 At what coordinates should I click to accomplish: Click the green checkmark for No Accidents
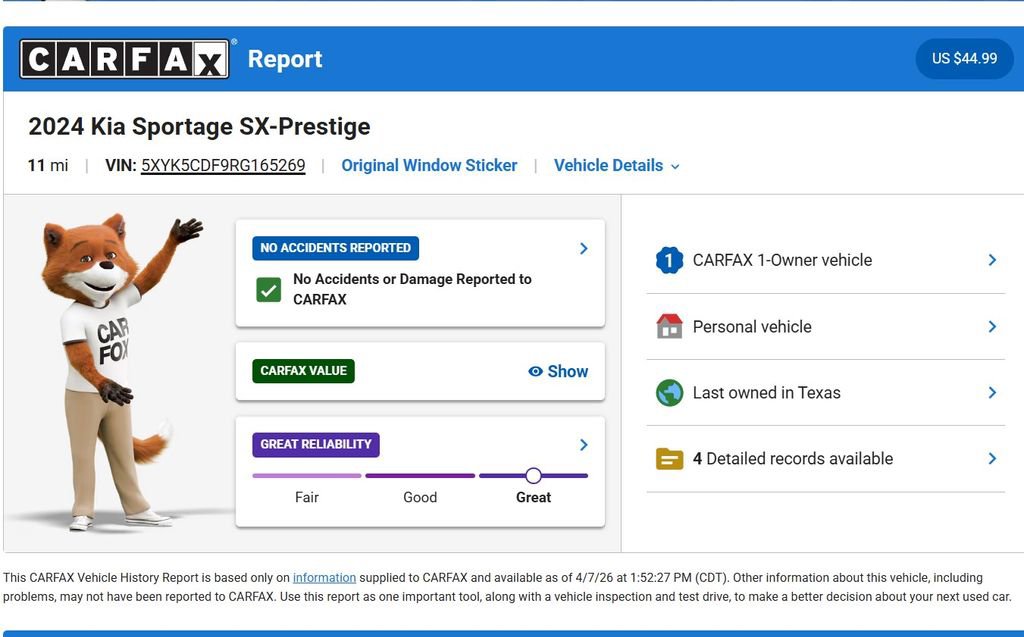point(268,289)
